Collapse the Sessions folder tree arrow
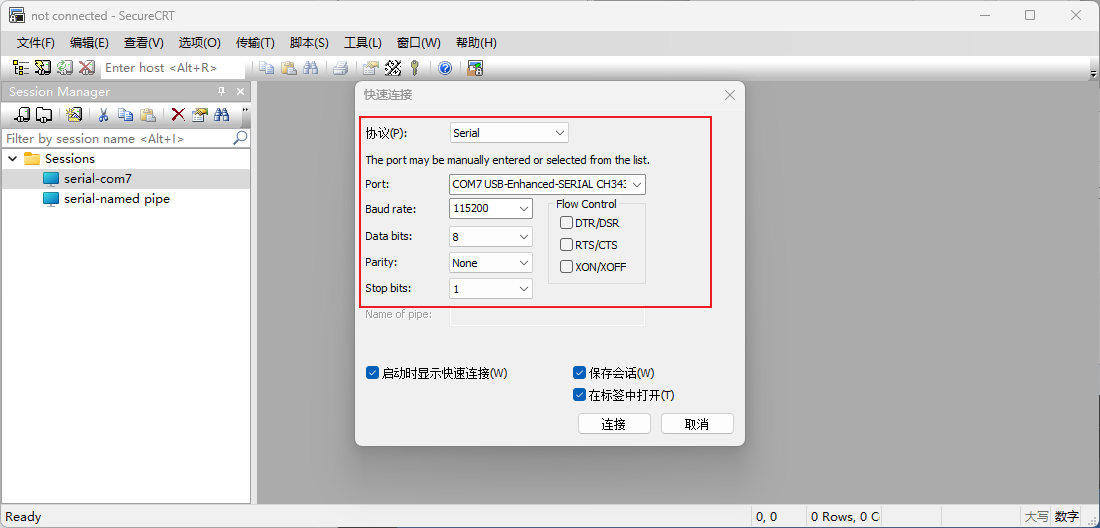This screenshot has height=528, width=1100. click(13, 158)
